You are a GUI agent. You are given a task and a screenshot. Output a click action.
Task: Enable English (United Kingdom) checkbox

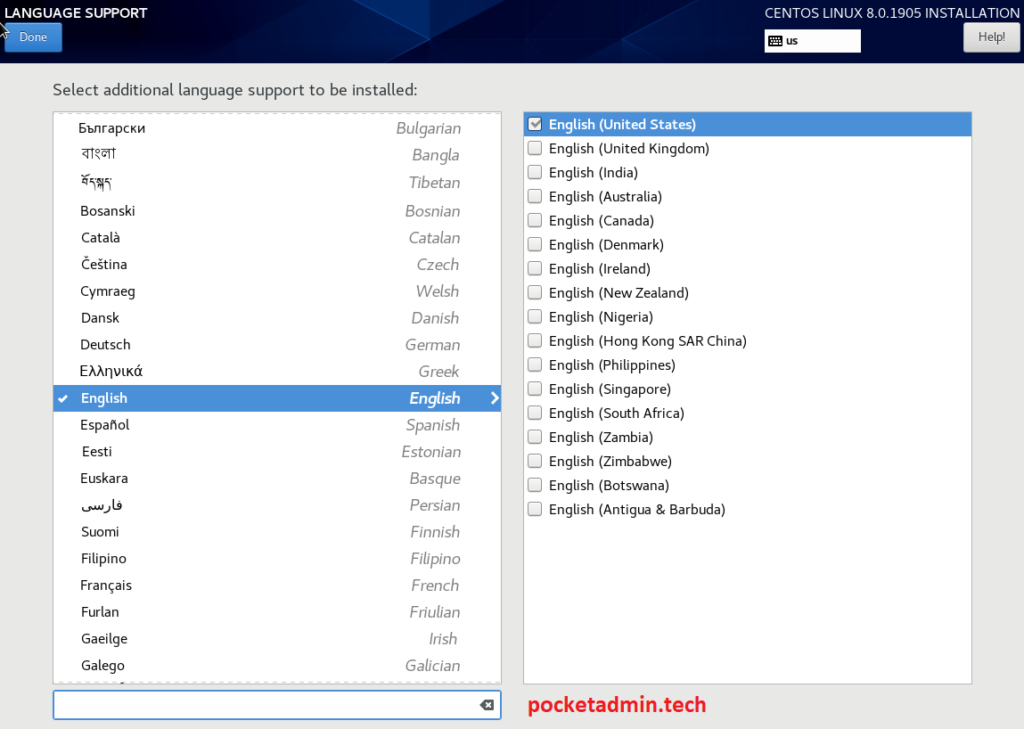(x=535, y=148)
